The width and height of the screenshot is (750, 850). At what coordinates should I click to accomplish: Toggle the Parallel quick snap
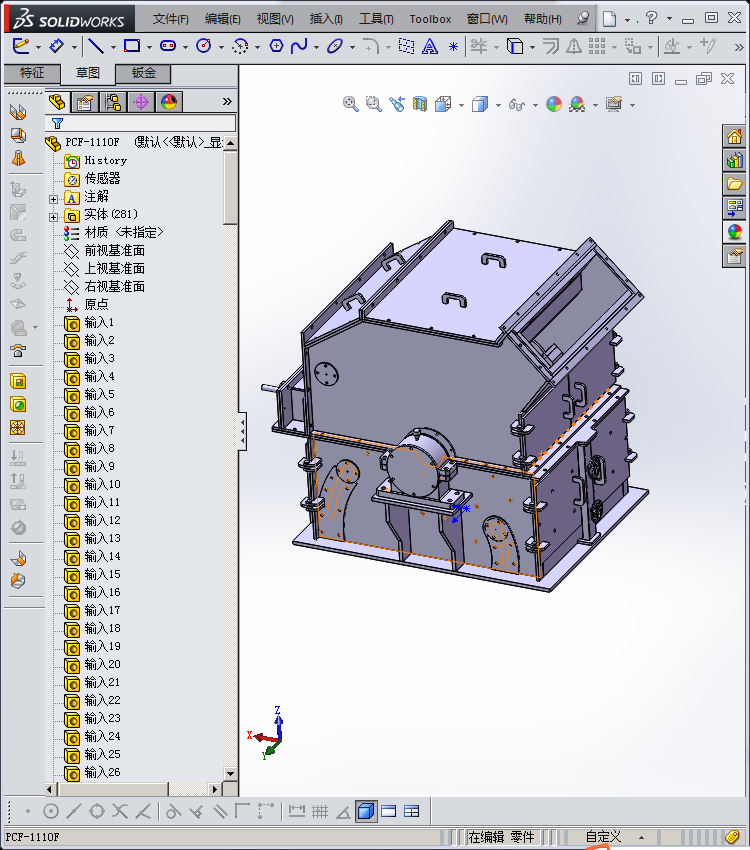pyautogui.click(x=219, y=812)
